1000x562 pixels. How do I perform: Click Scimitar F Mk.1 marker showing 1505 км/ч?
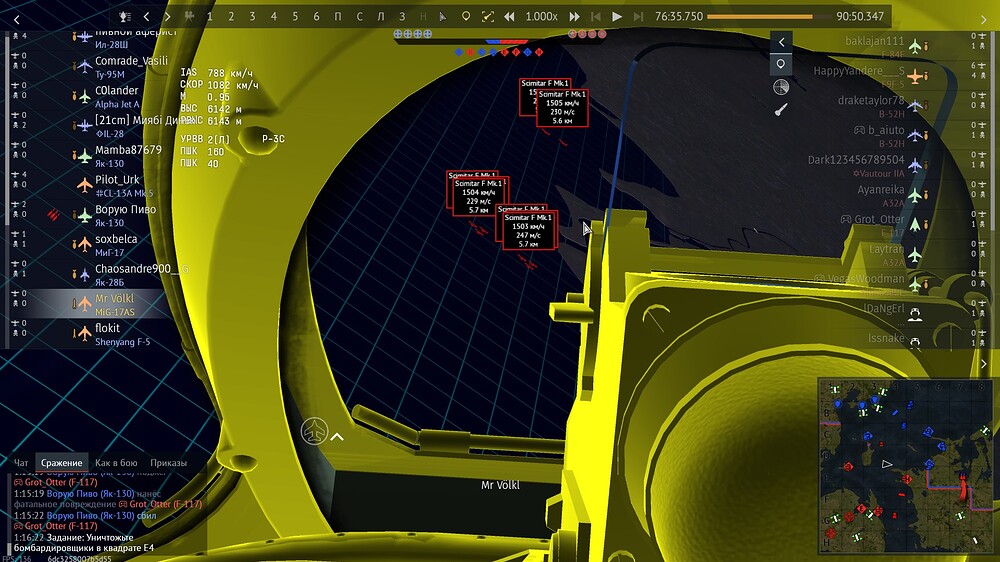coord(562,107)
